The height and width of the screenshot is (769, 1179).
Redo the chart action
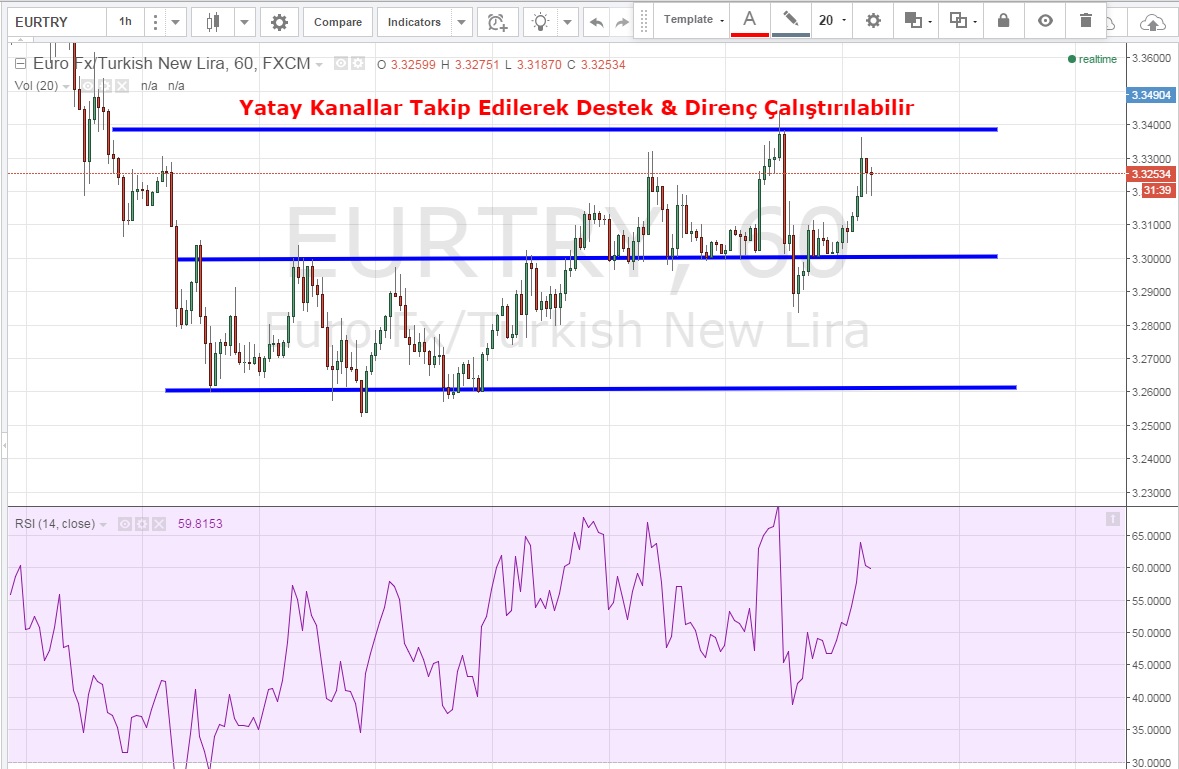click(622, 22)
